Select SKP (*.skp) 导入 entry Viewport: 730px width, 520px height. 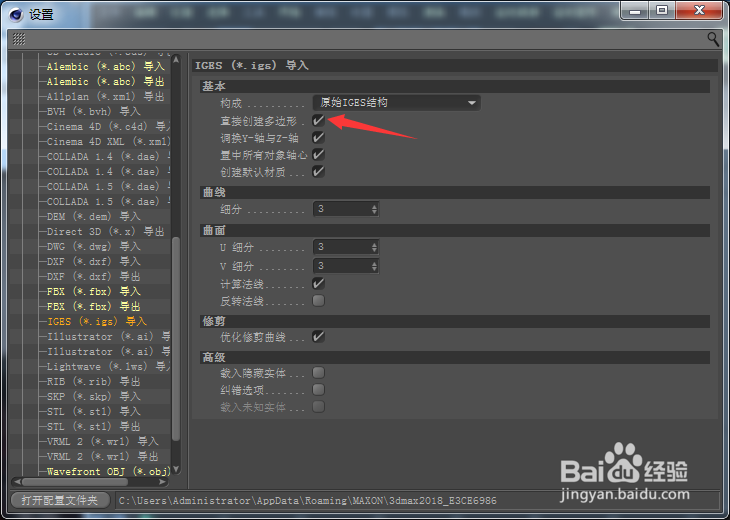point(94,397)
